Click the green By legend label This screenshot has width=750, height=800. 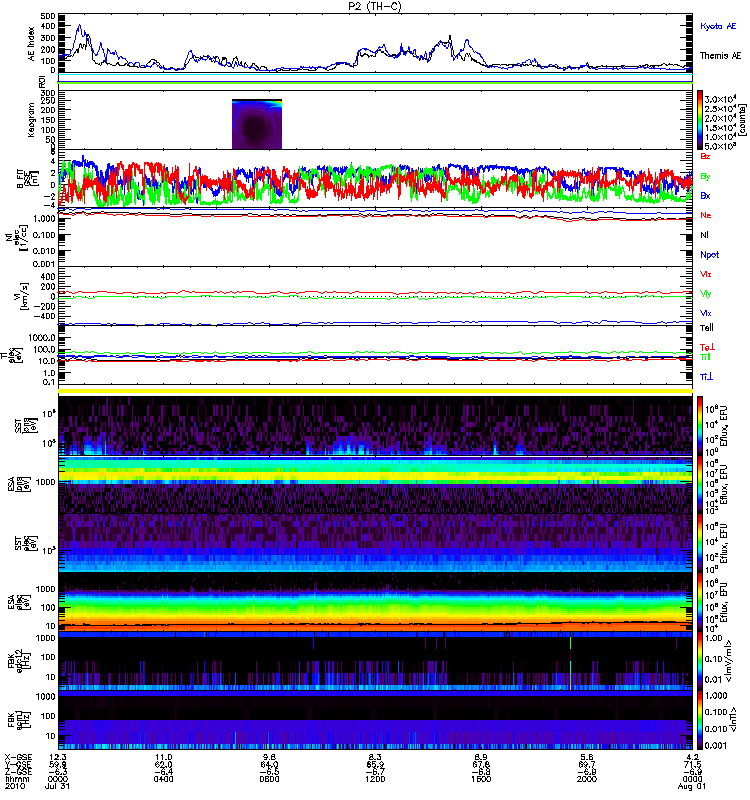(705, 176)
